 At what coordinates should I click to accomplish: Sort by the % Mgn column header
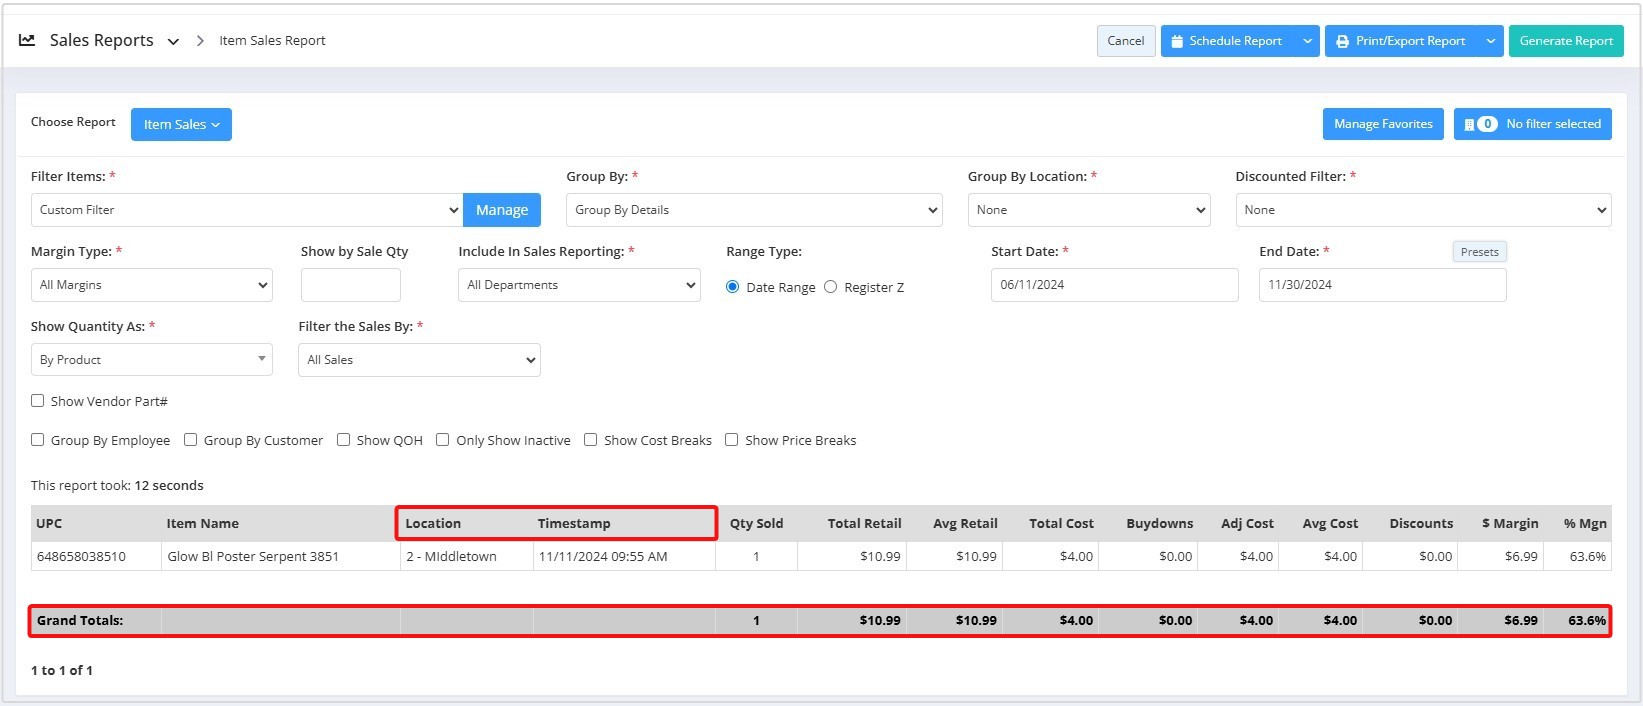(1585, 523)
